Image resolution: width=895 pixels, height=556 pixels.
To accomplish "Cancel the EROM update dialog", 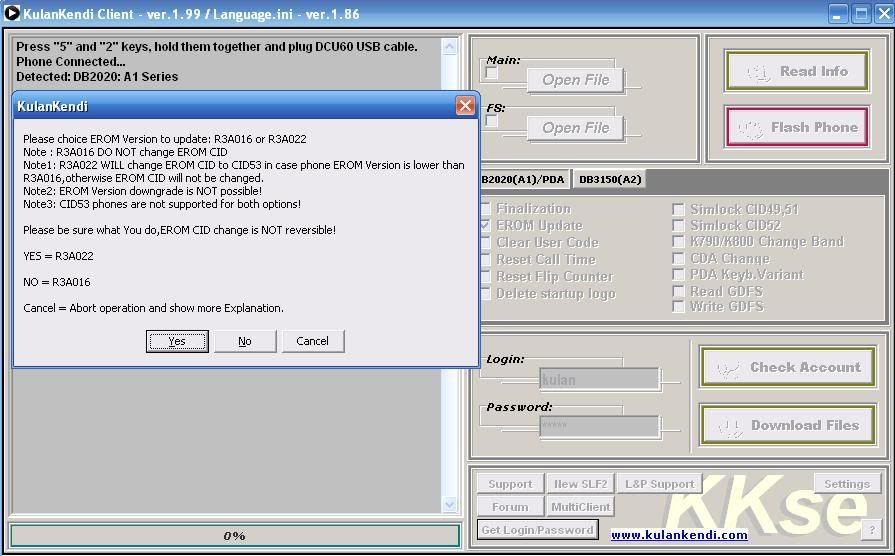I will [x=313, y=341].
